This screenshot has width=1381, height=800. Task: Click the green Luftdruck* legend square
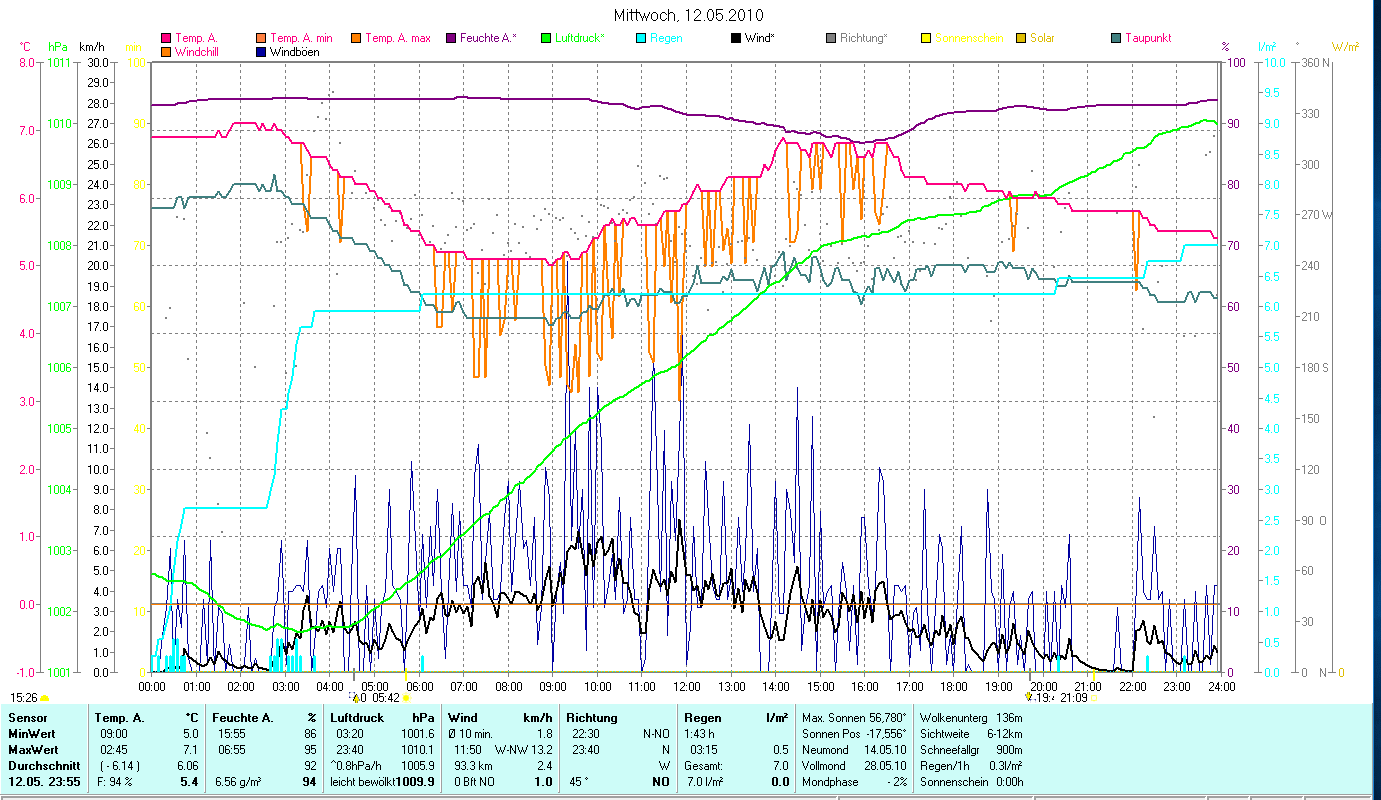click(x=546, y=38)
